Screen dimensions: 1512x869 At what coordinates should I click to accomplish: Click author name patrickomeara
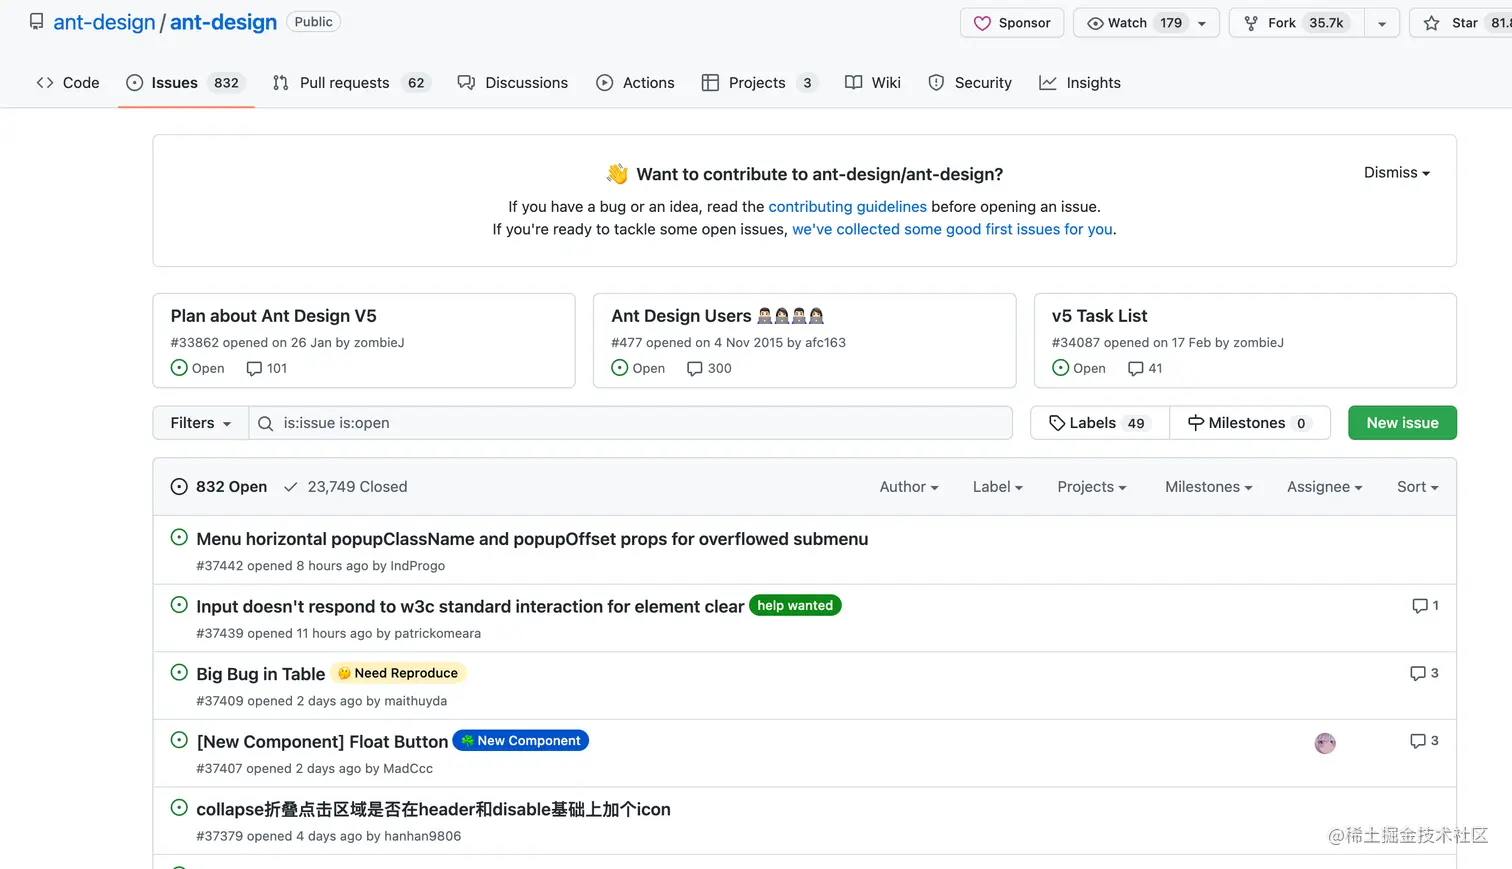click(x=438, y=633)
